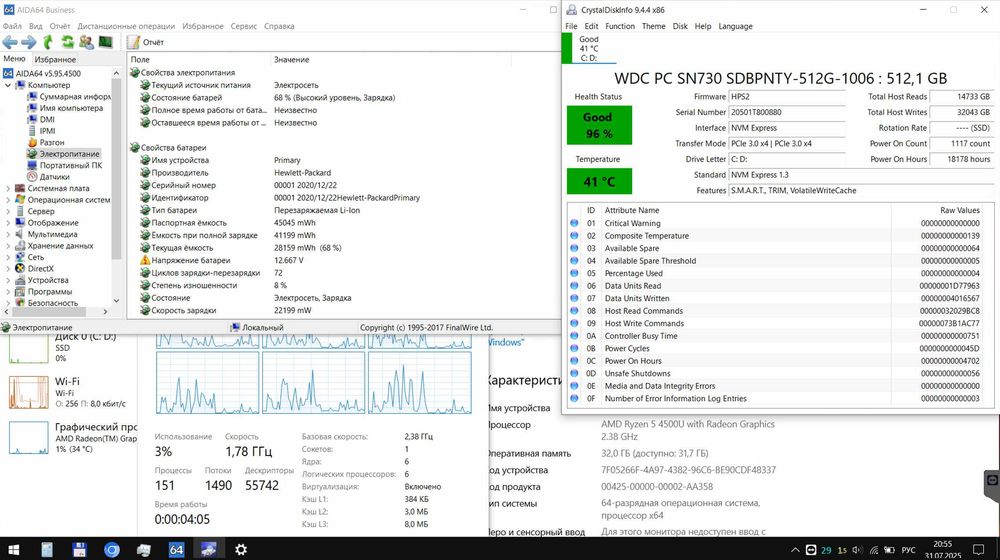
Task: Click the AIDA64 v5.95.4500 root icon
Action: [x=8, y=73]
